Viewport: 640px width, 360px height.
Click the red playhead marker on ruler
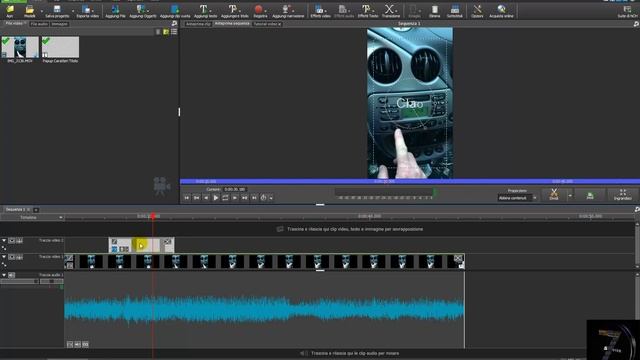153,216
